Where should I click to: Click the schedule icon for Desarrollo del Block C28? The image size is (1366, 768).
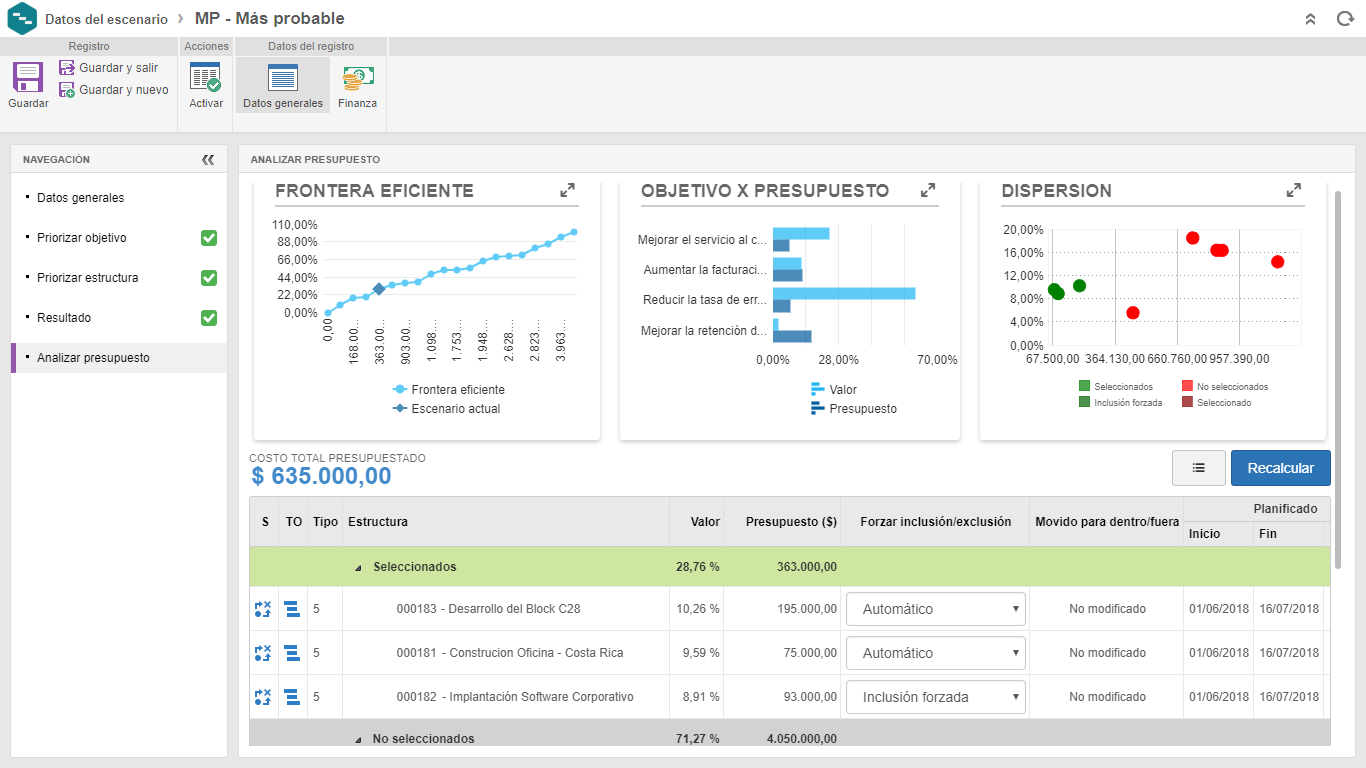point(292,609)
